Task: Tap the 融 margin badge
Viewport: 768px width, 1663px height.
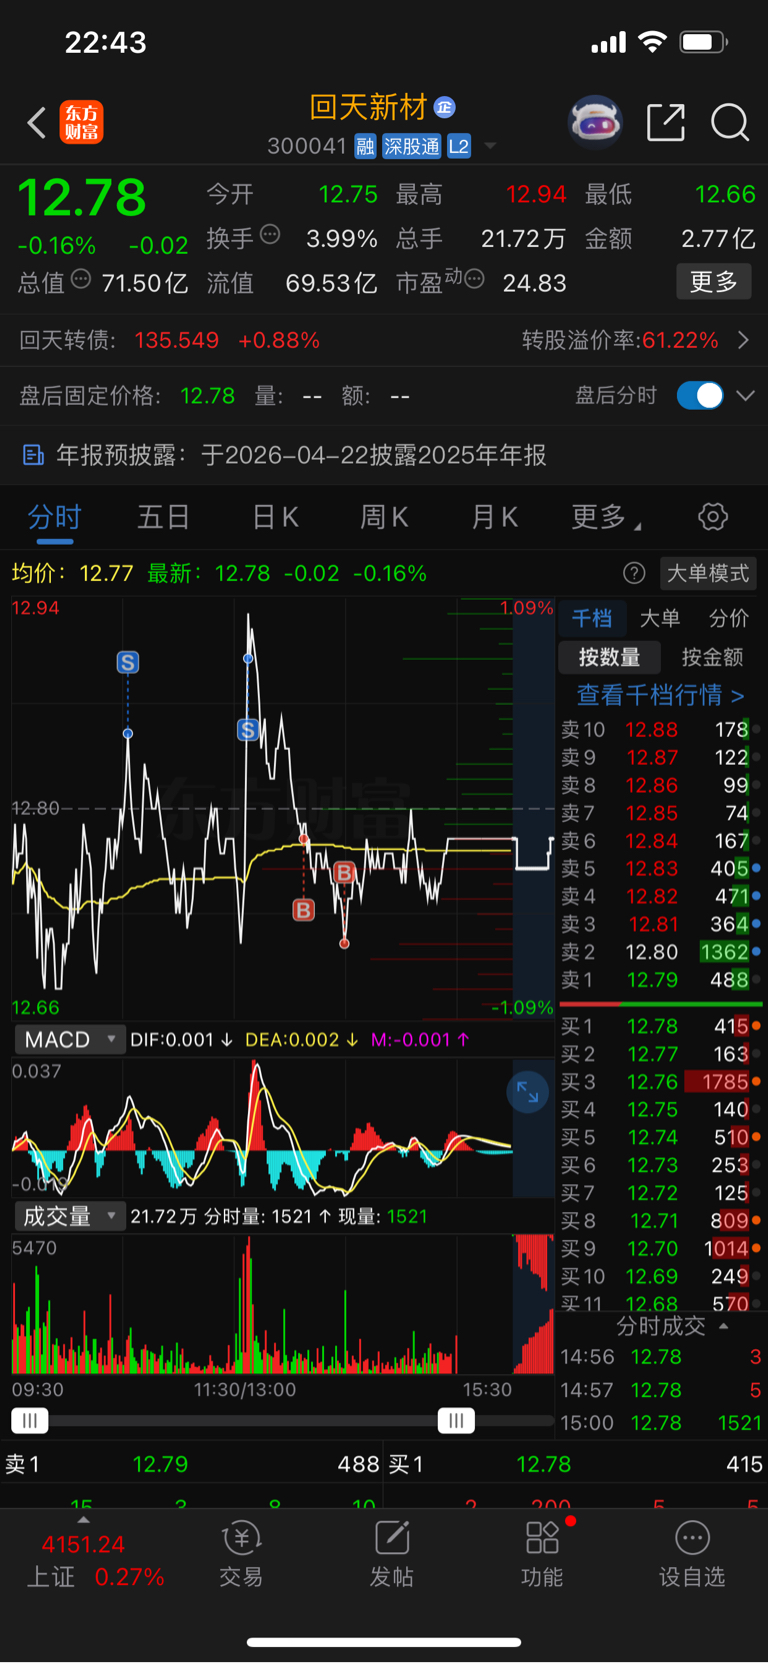Action: point(365,147)
